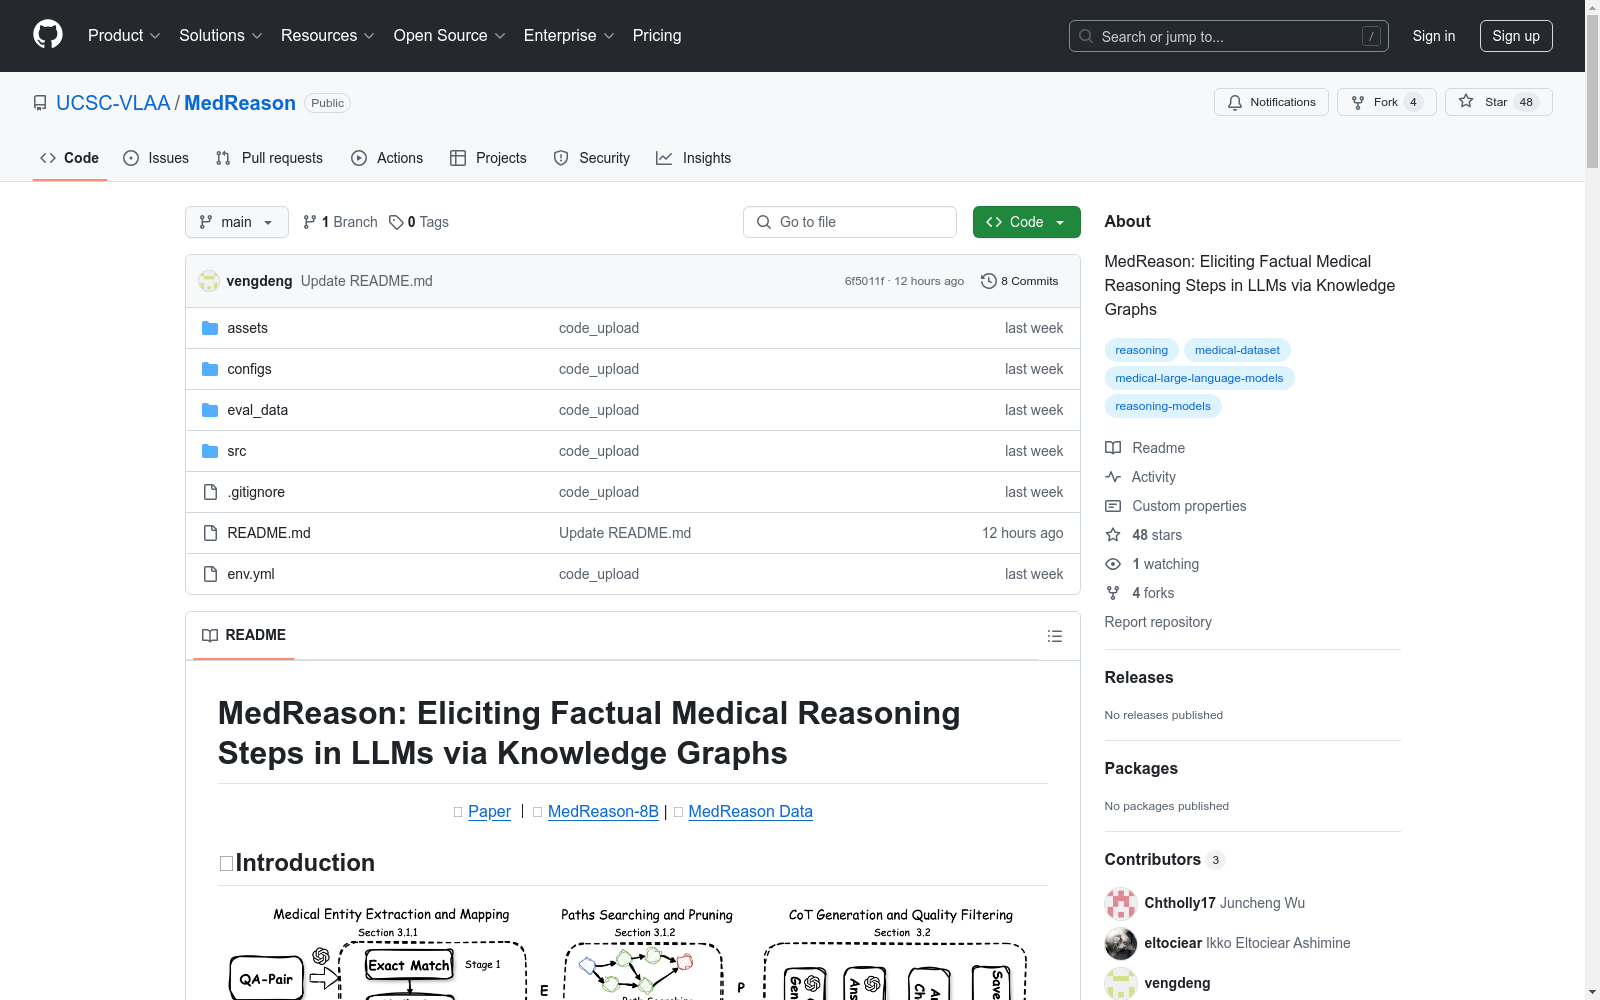Click the env.yml file icon
1600x1000 pixels.
pyautogui.click(x=210, y=574)
